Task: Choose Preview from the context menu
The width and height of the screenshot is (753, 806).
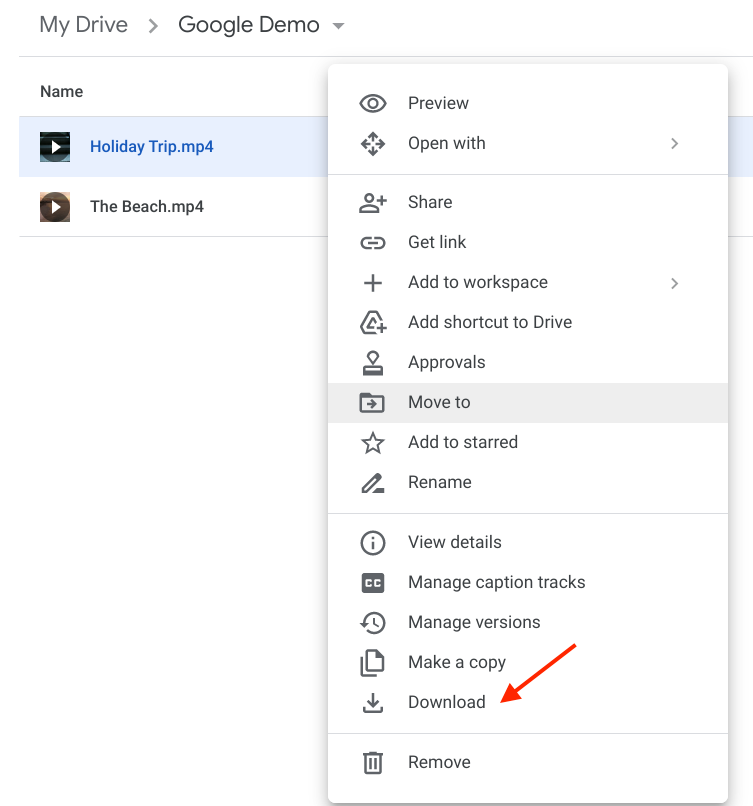Action: 528,103
